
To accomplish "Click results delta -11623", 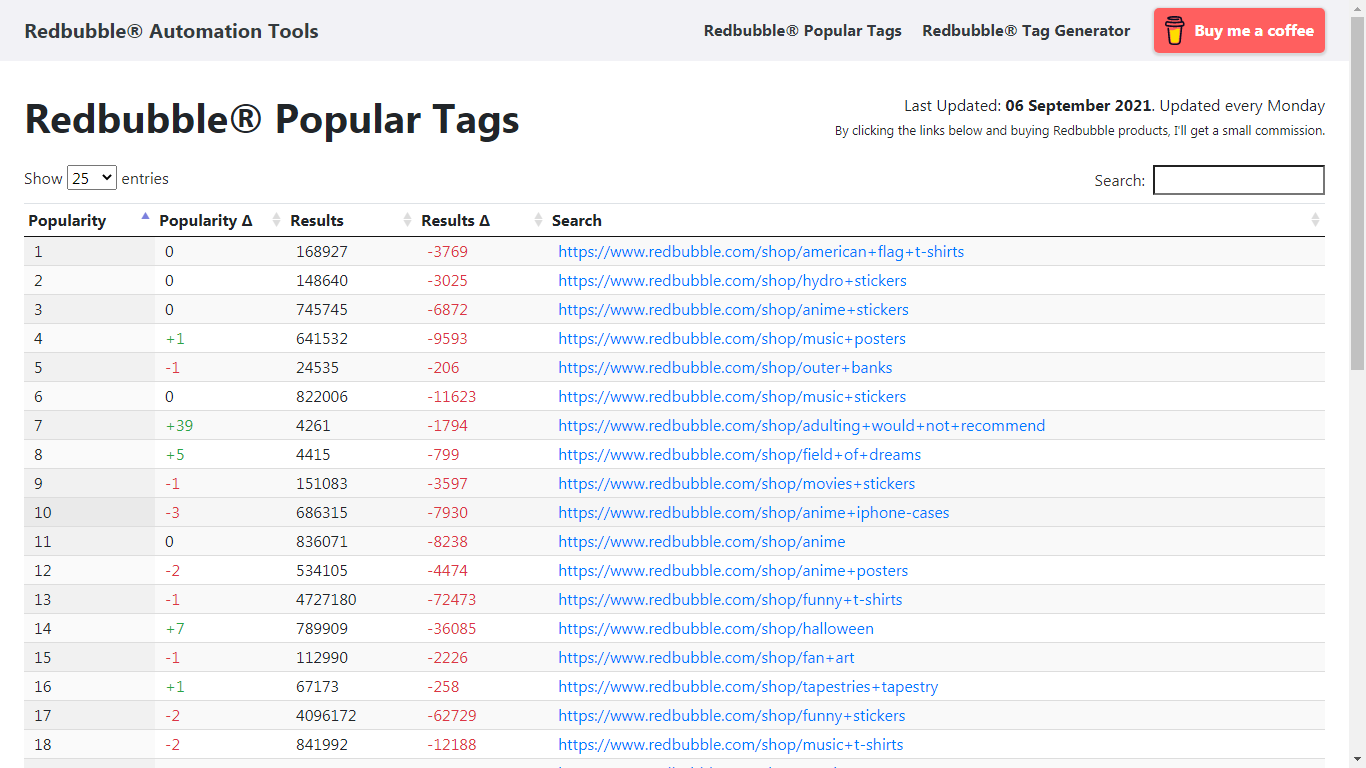I will click(x=452, y=397).
